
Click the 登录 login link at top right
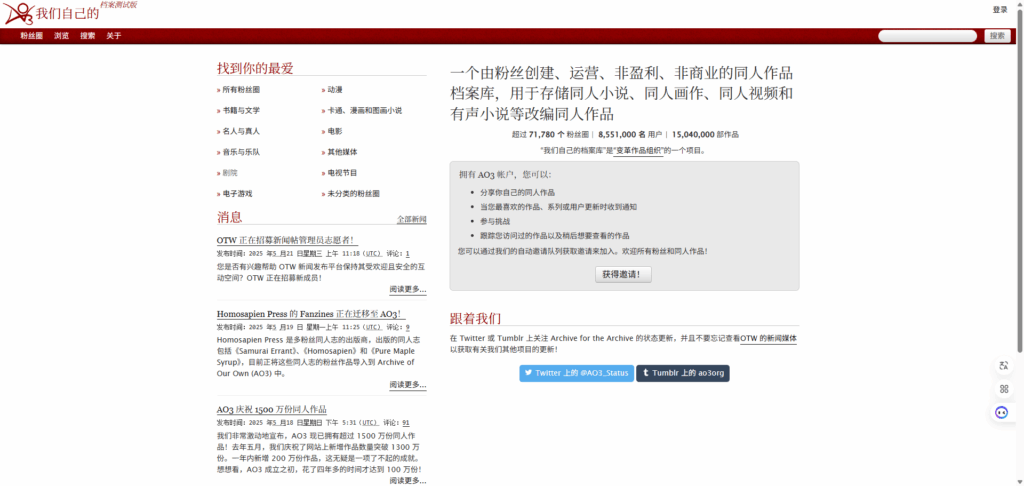click(x=999, y=10)
